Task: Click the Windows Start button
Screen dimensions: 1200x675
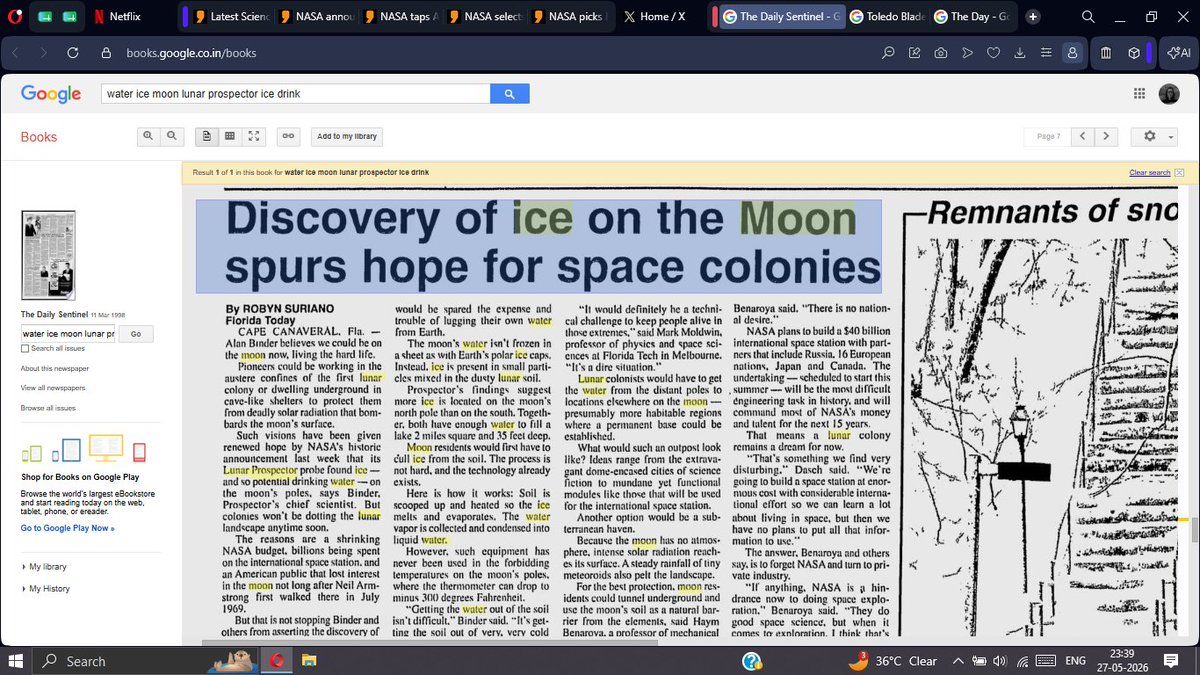Action: point(17,661)
